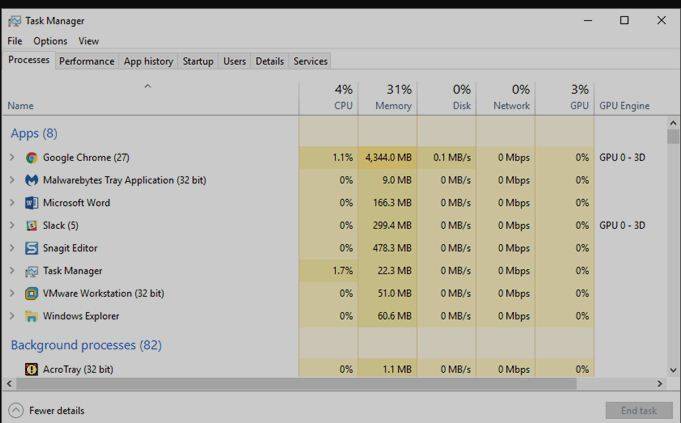Switch to the Performance tab
681x423 pixels.
pos(86,61)
